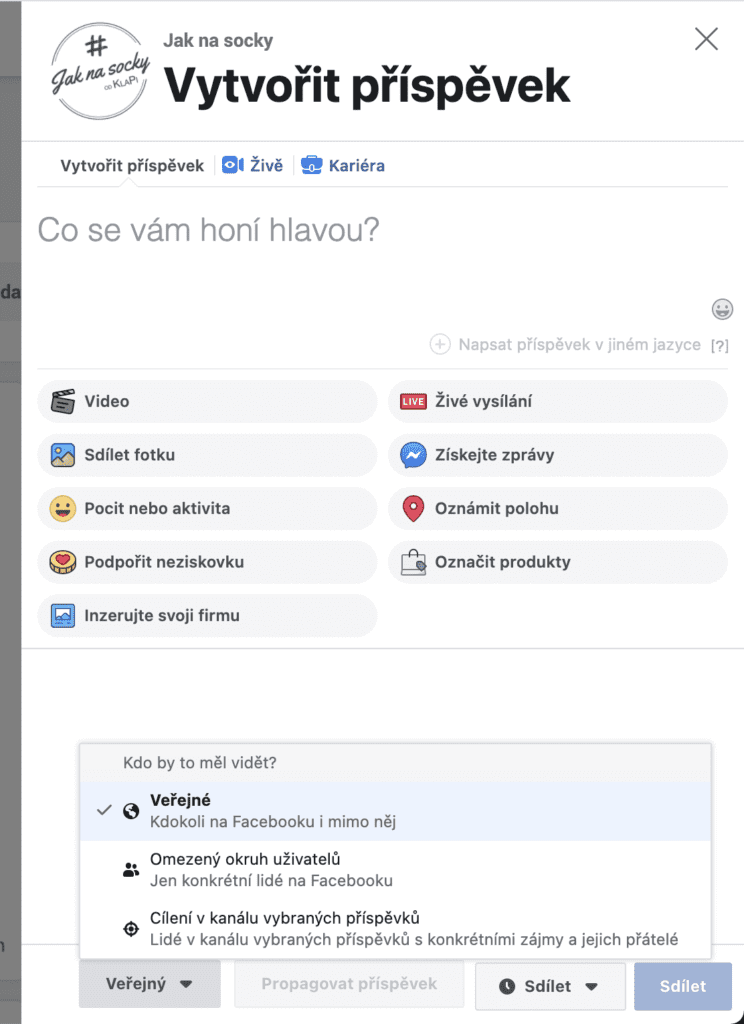The width and height of the screenshot is (744, 1024).
Task: Click the red LIVE broadcast icon
Action: coord(413,402)
